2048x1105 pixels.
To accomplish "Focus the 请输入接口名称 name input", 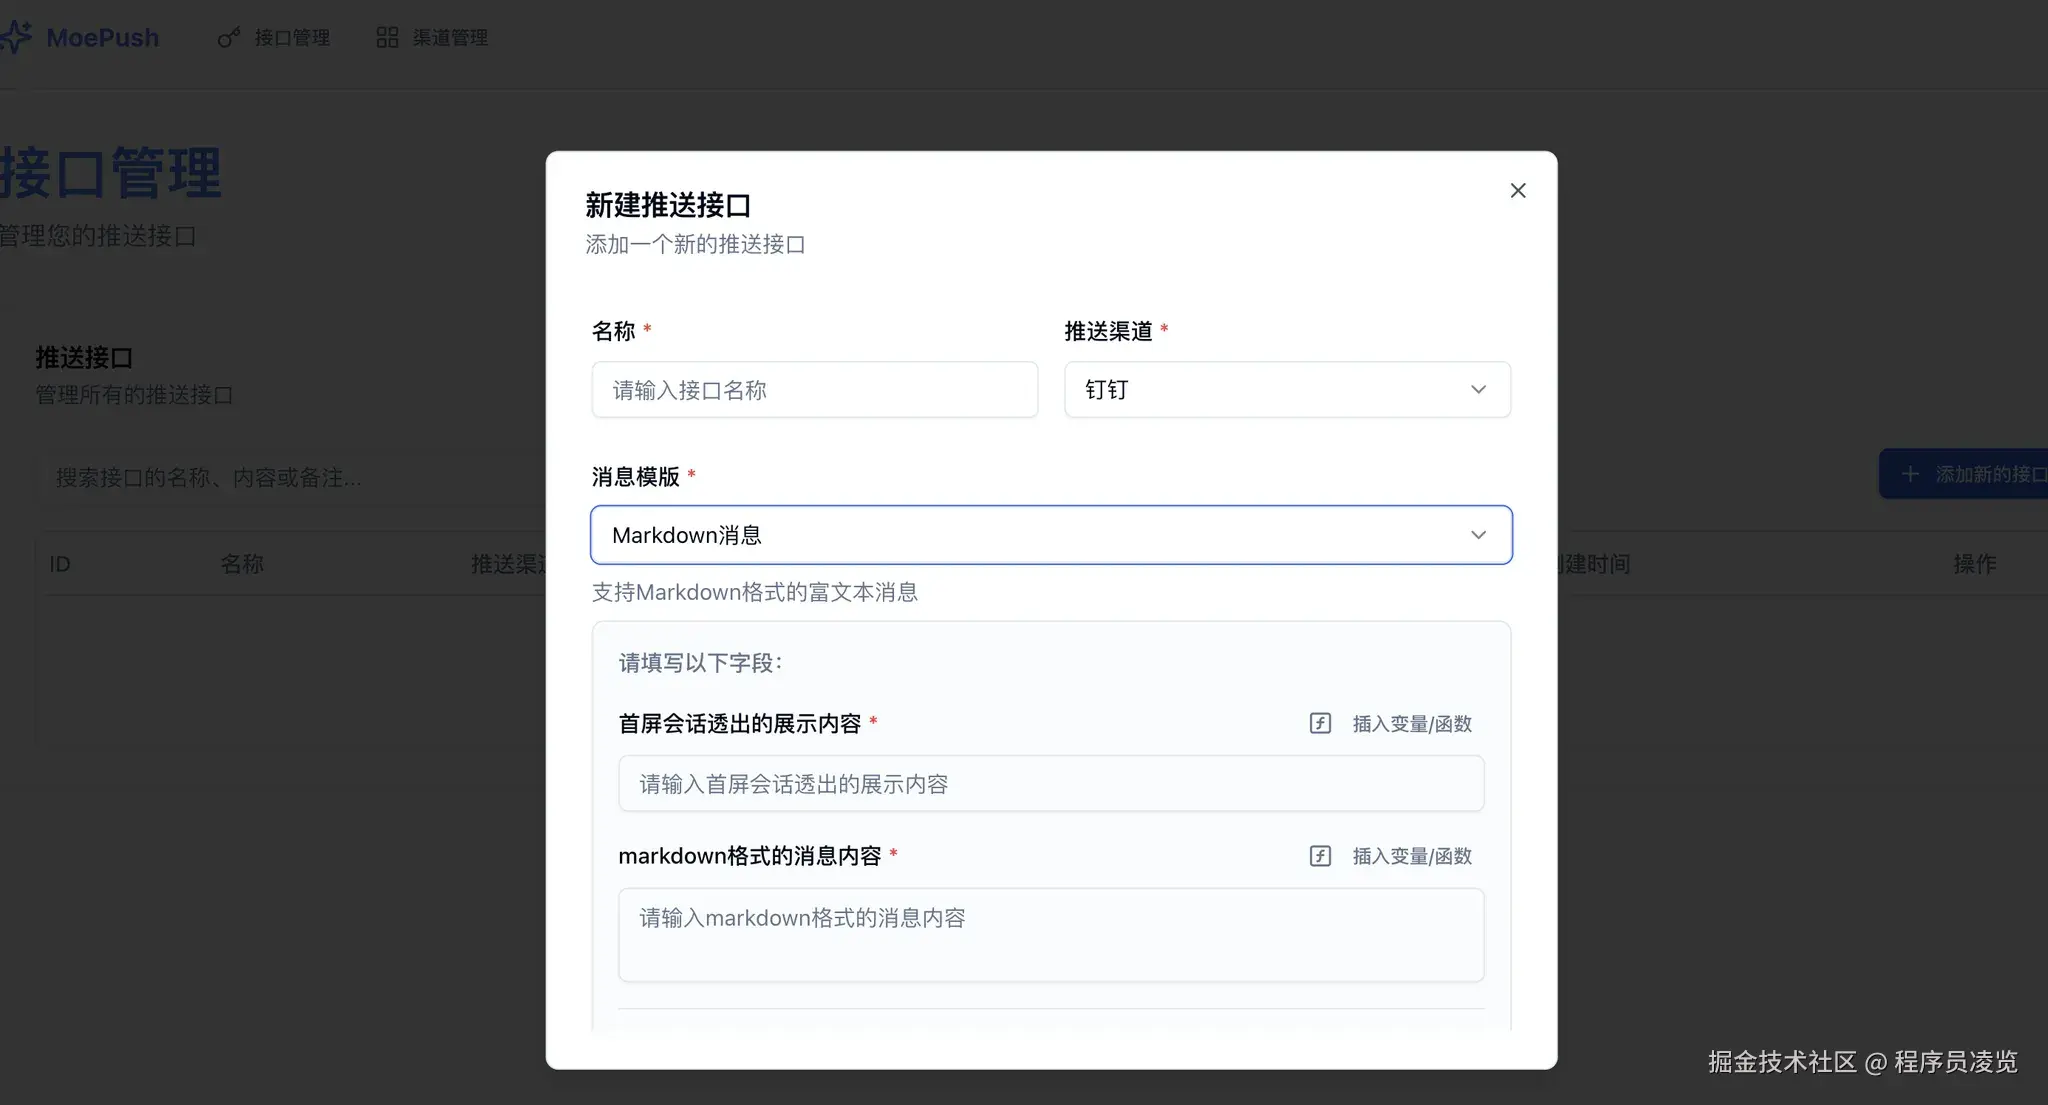I will (x=814, y=390).
